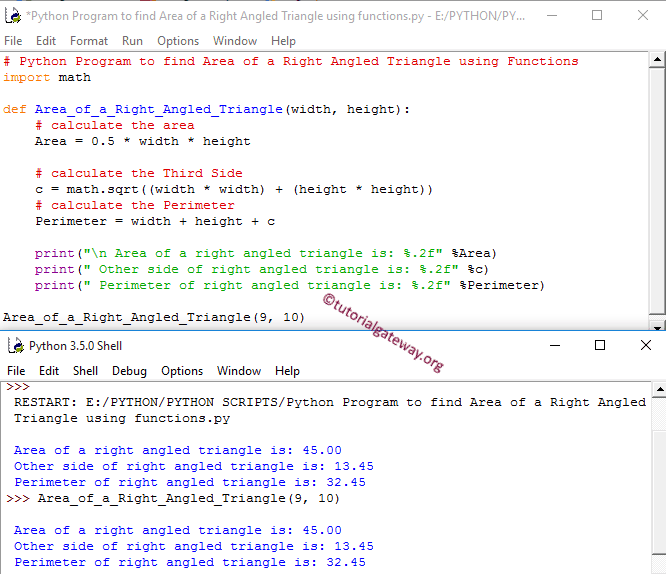This screenshot has height=574, width=666.
Task: Click the 'def Area_of_a_Right_Angled_Triangle' line
Action: point(206,109)
